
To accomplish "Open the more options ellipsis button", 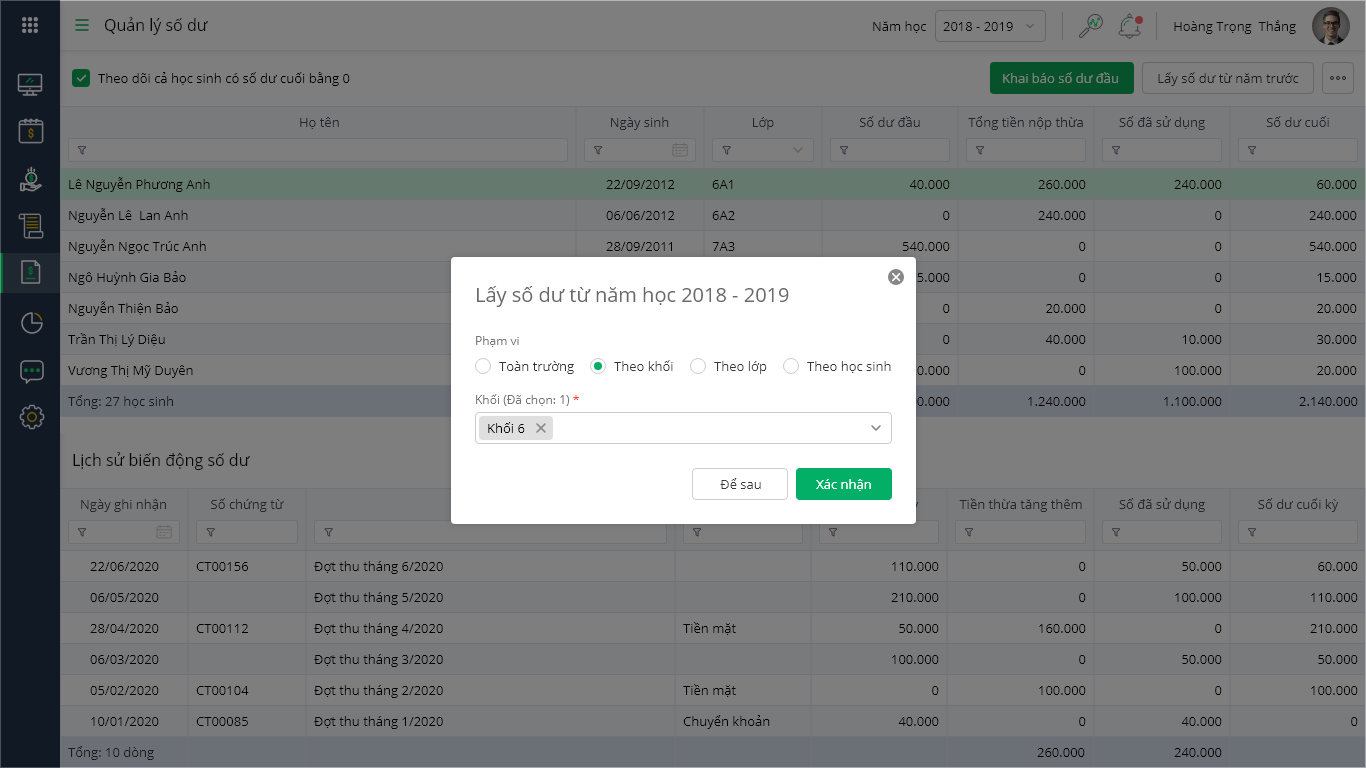I will point(1338,78).
